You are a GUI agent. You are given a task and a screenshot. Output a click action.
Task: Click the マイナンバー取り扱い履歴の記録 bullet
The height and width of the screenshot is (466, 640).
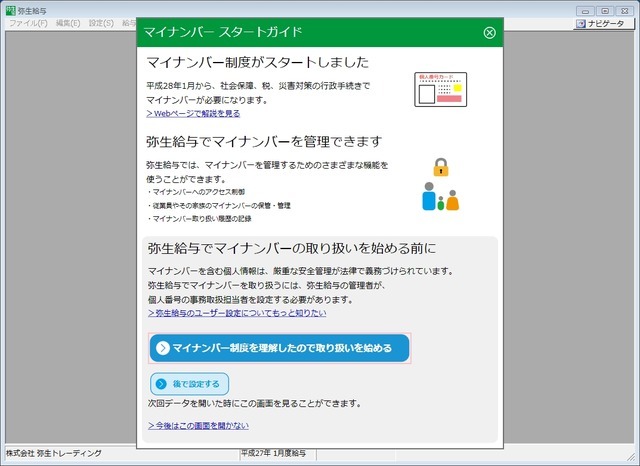point(199,219)
